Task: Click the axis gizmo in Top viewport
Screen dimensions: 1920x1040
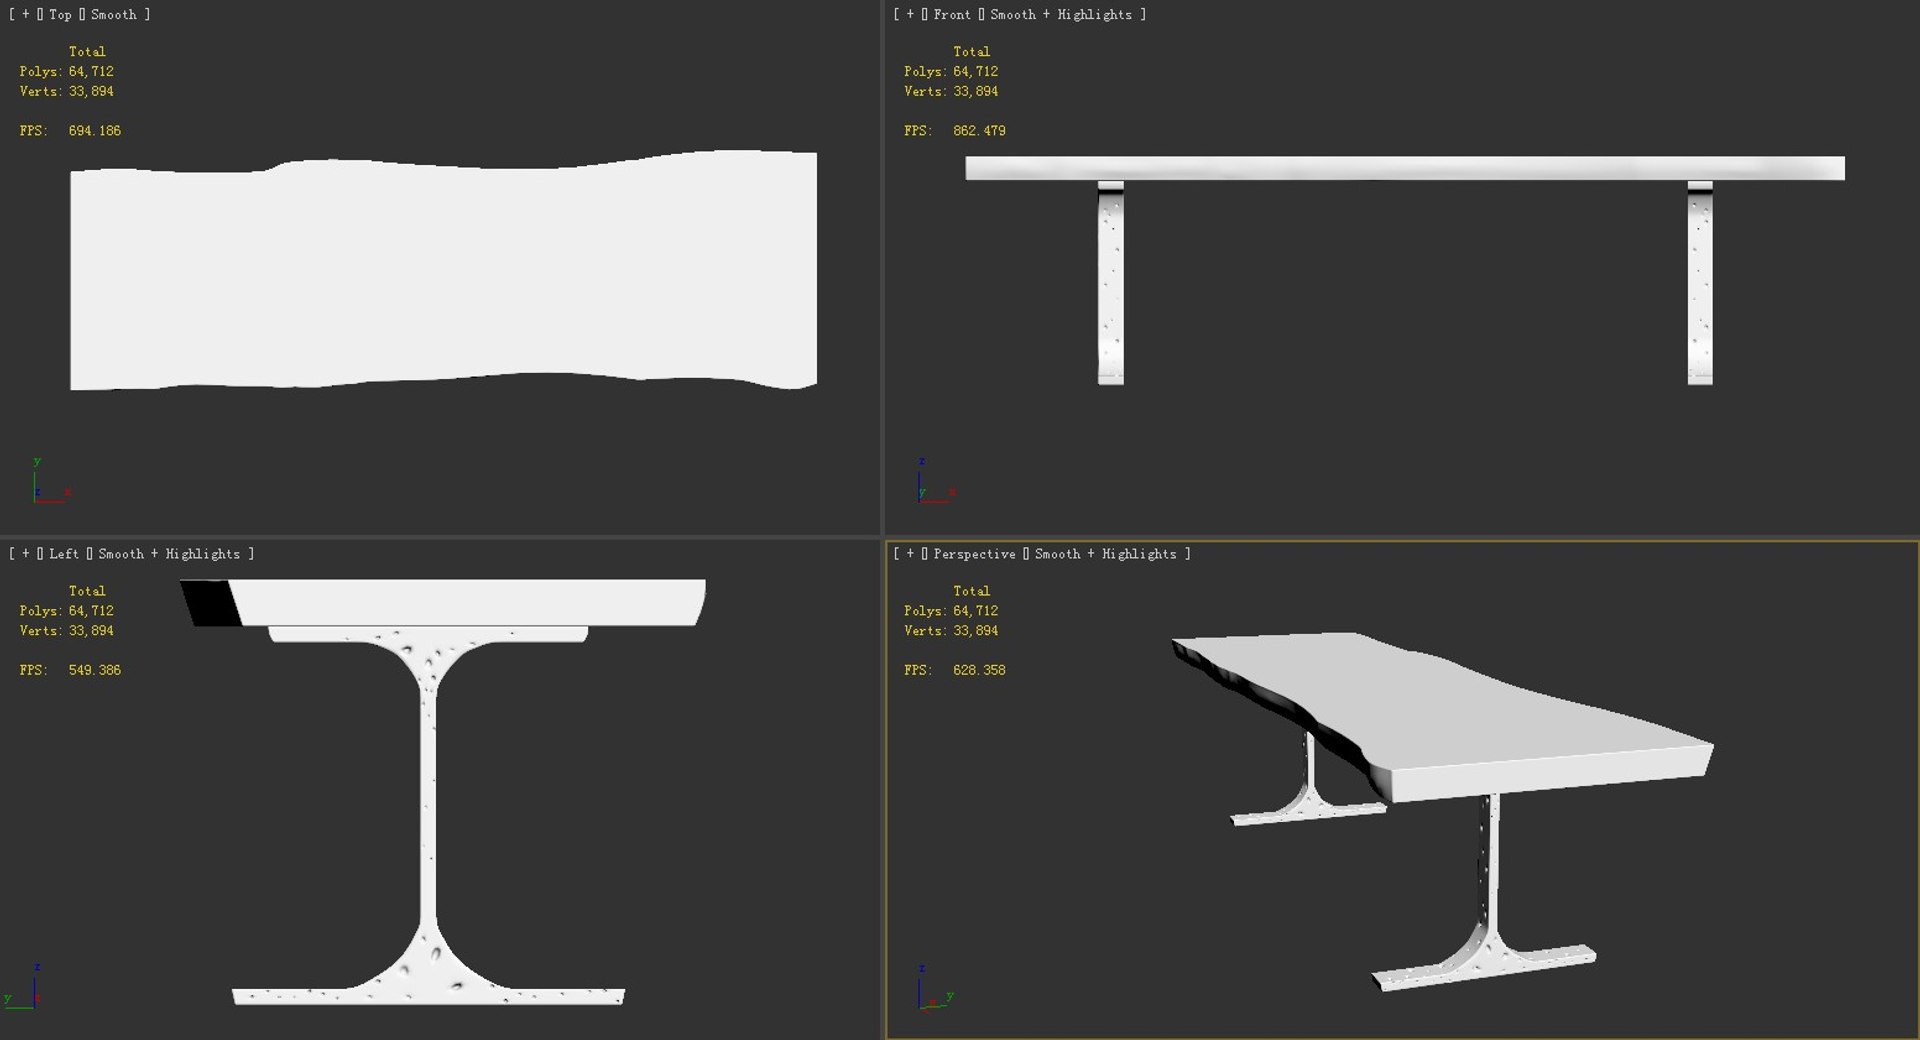Action: tap(50, 480)
